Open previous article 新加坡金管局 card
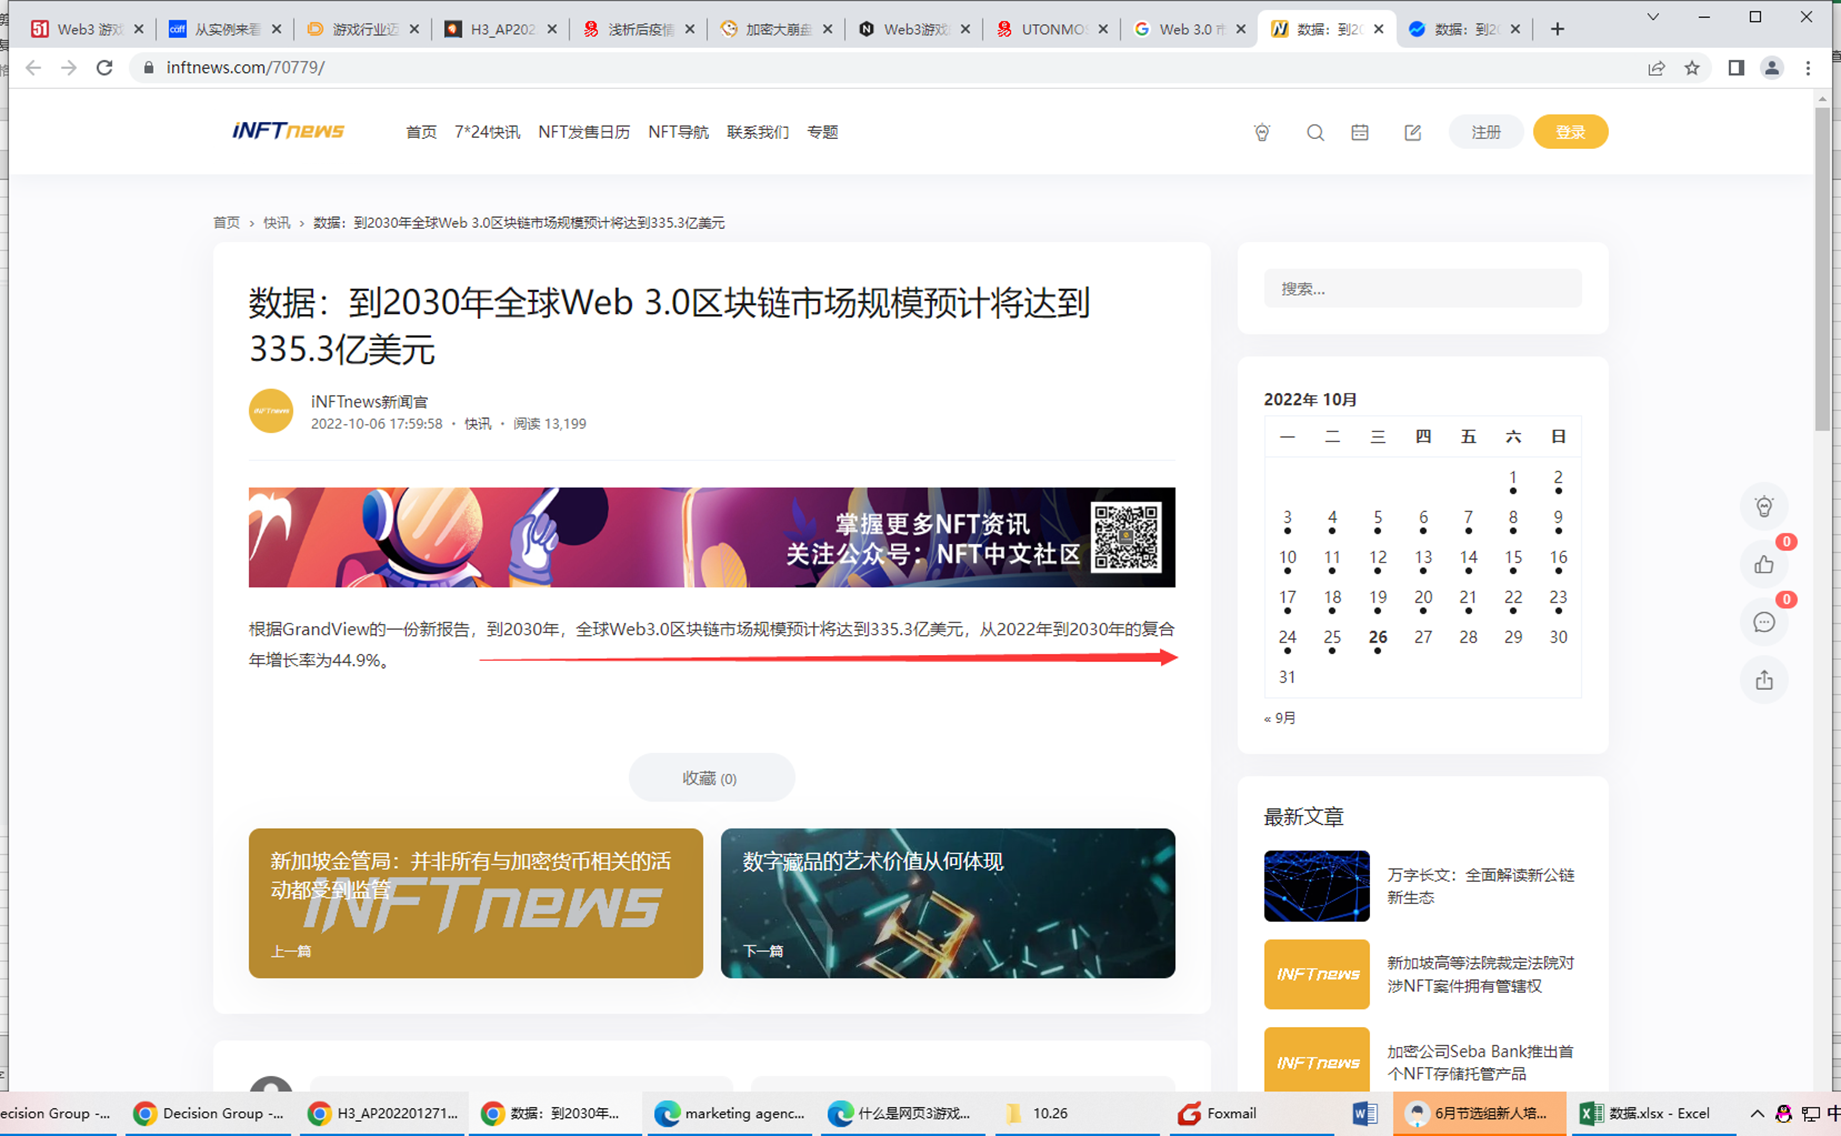This screenshot has width=1841, height=1136. pos(476,903)
